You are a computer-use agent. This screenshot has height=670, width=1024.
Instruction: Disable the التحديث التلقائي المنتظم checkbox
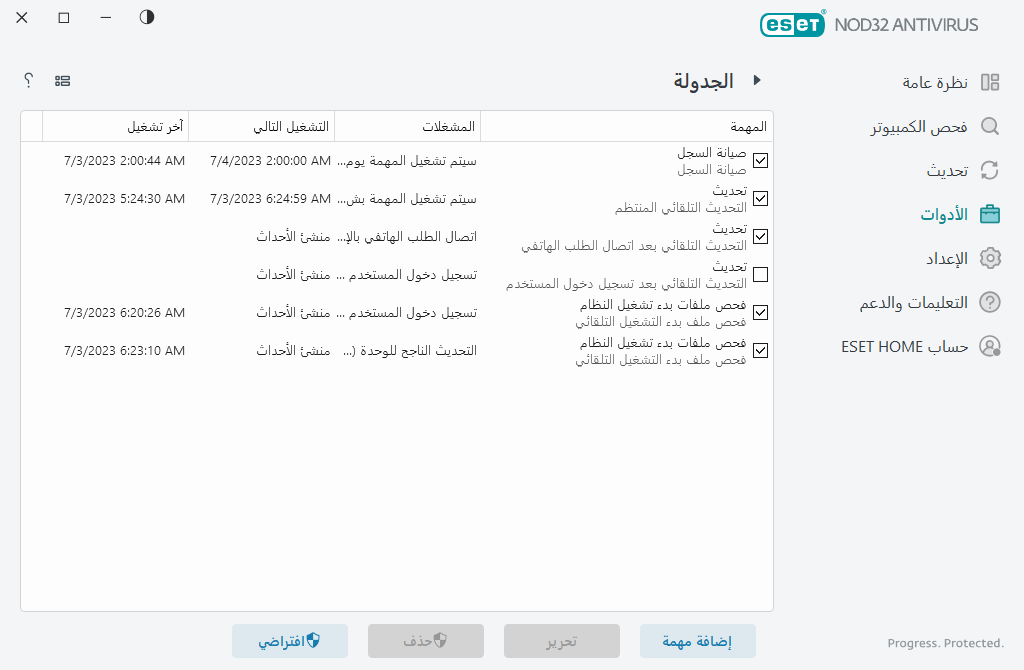pos(760,198)
